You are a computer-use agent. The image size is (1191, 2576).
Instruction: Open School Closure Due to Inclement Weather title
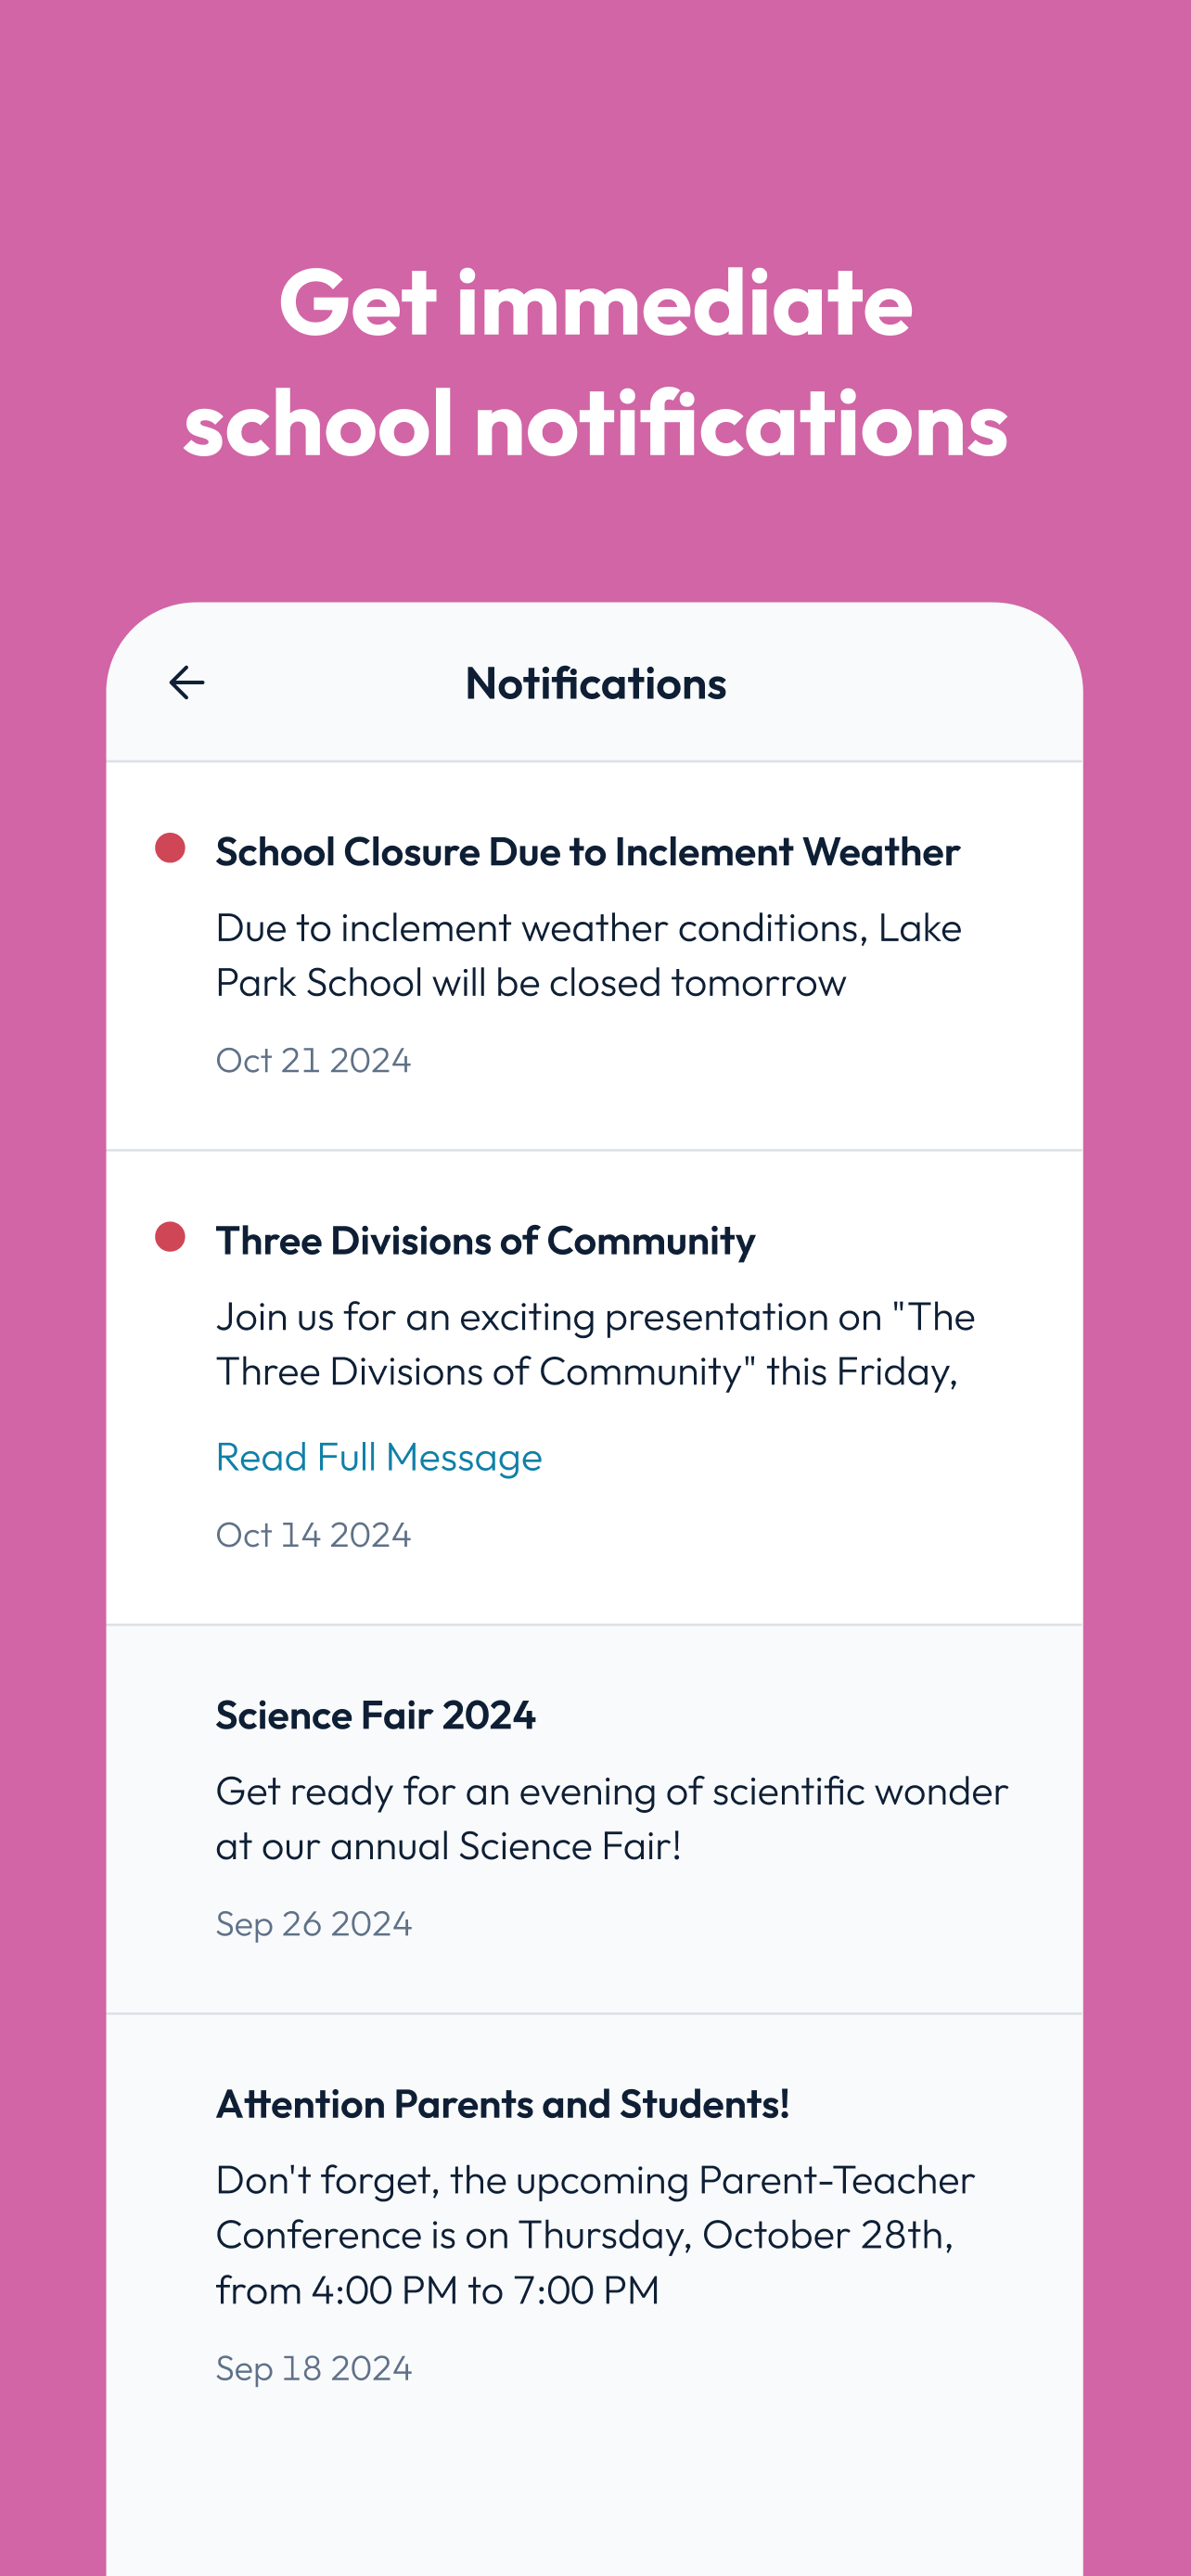pyautogui.click(x=587, y=852)
